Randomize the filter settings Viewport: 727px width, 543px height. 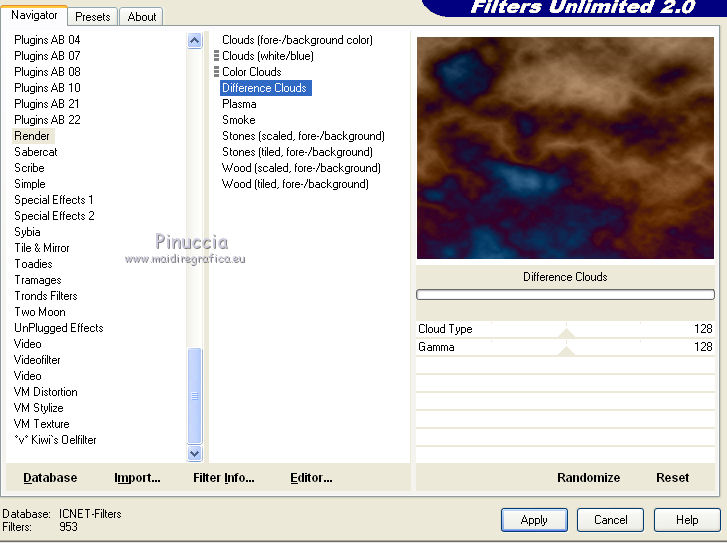588,478
